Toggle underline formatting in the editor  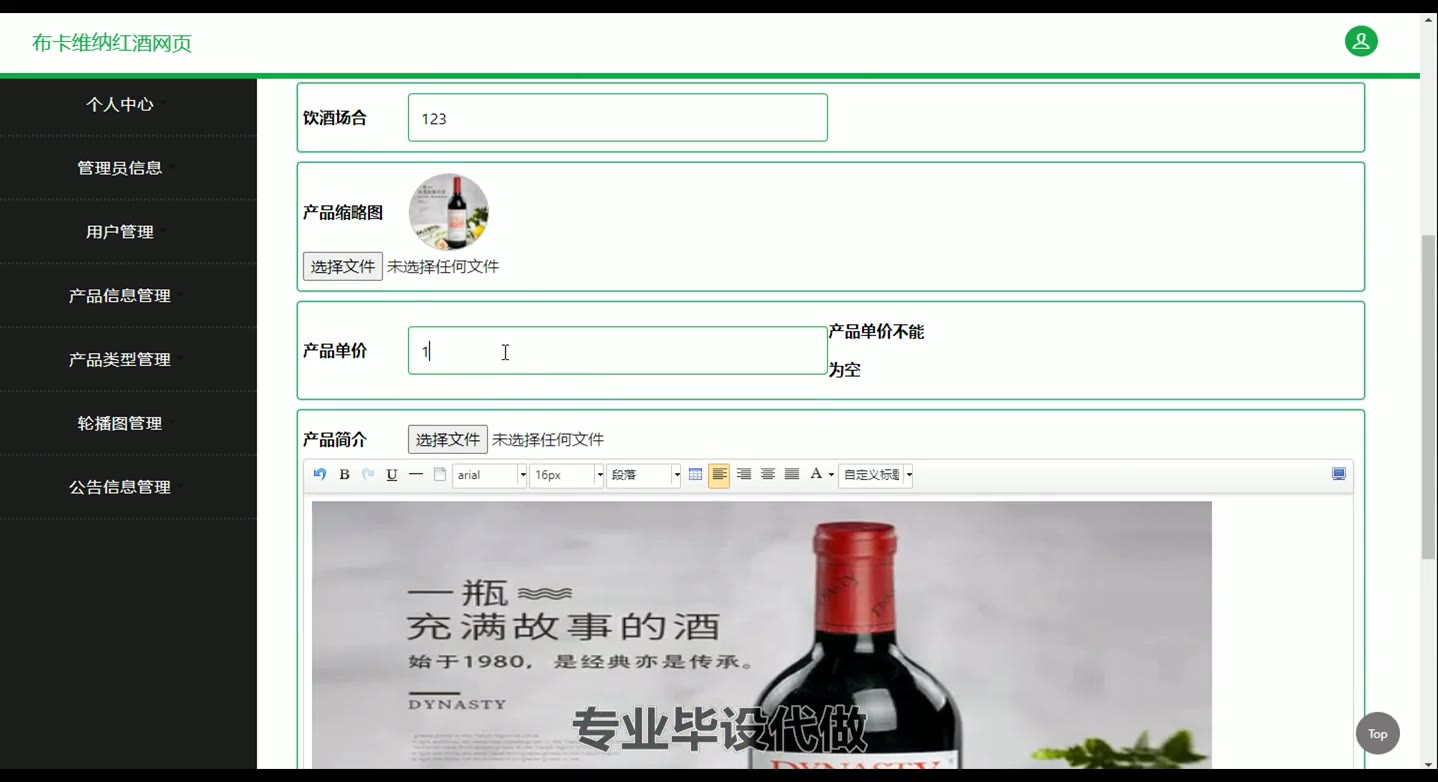coord(392,475)
